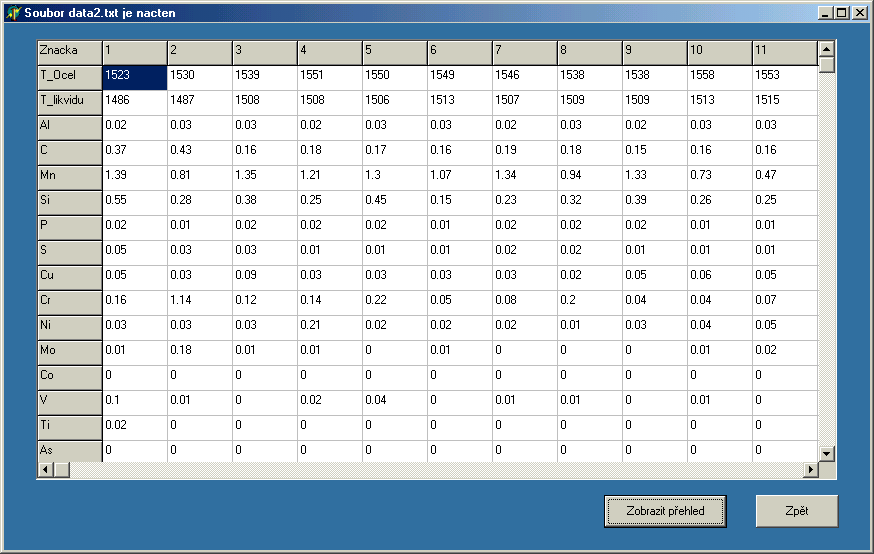Select column header 7
This screenshot has height=554, width=874.
pos(525,52)
